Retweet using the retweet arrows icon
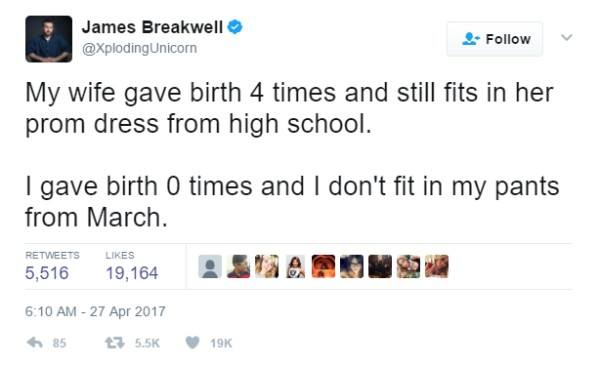This screenshot has width=600, height=366. tap(115, 343)
